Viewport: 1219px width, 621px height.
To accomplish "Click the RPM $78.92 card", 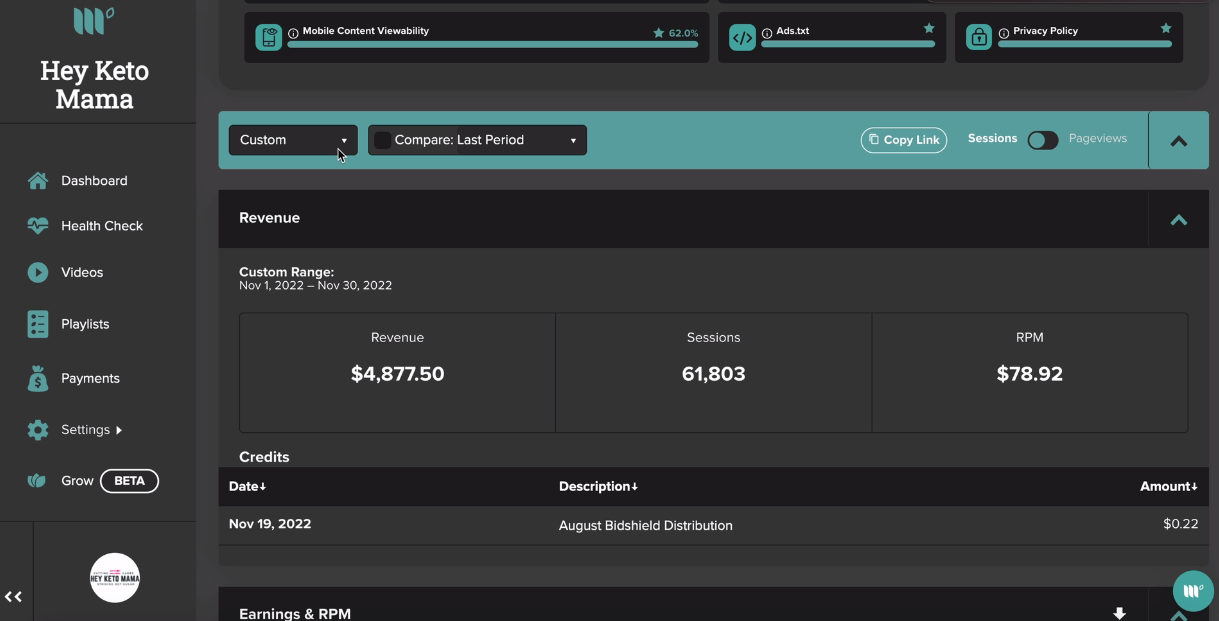I will pyautogui.click(x=1030, y=373).
